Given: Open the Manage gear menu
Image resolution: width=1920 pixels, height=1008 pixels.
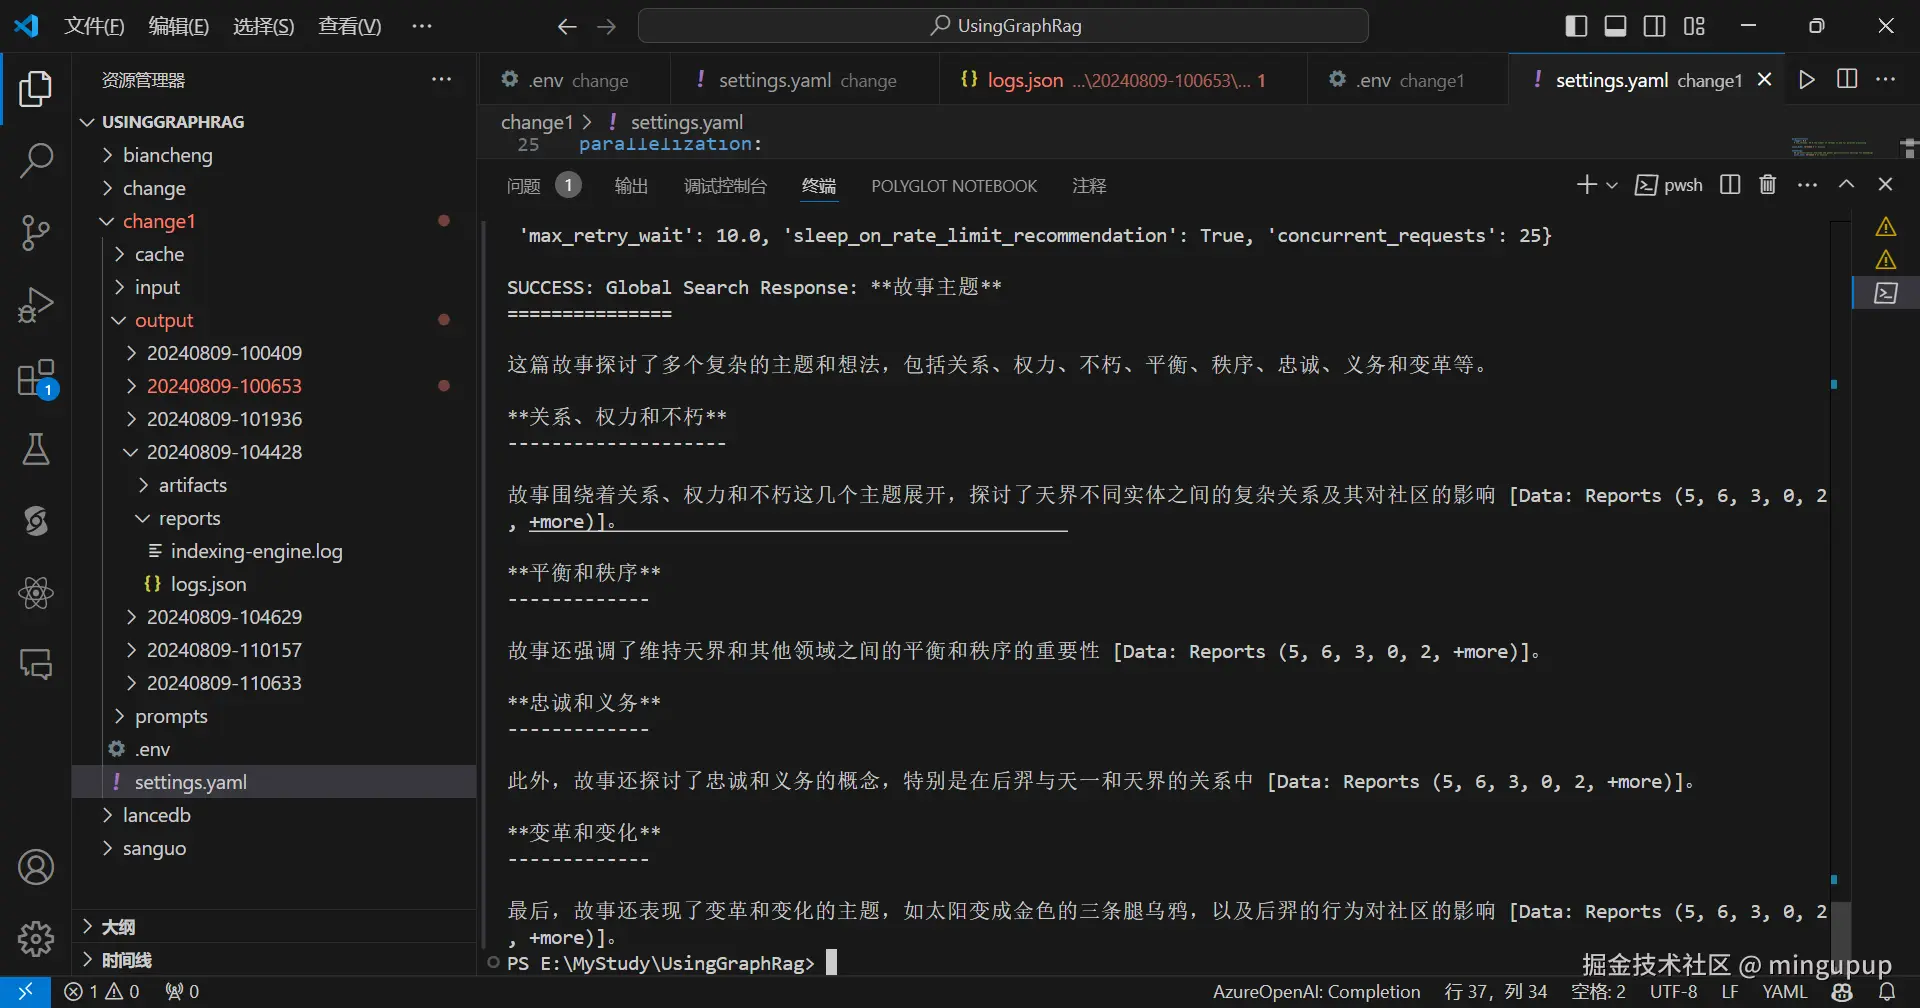Looking at the screenshot, I should tap(36, 938).
